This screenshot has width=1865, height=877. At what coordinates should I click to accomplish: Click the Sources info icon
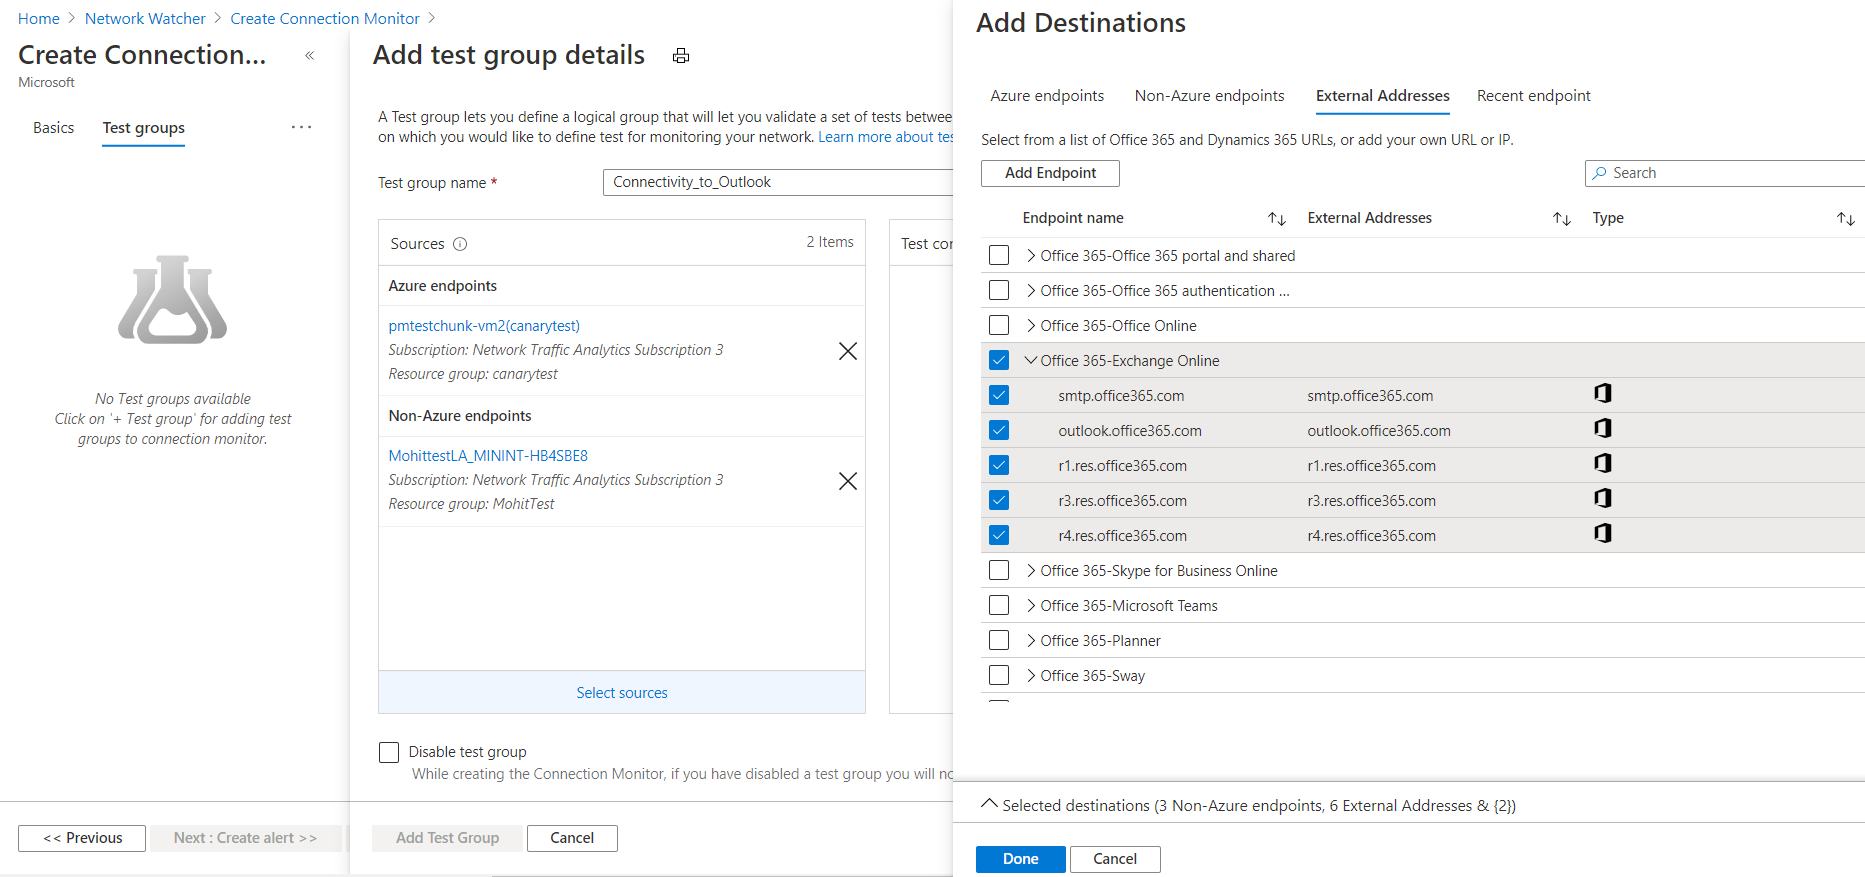click(460, 244)
